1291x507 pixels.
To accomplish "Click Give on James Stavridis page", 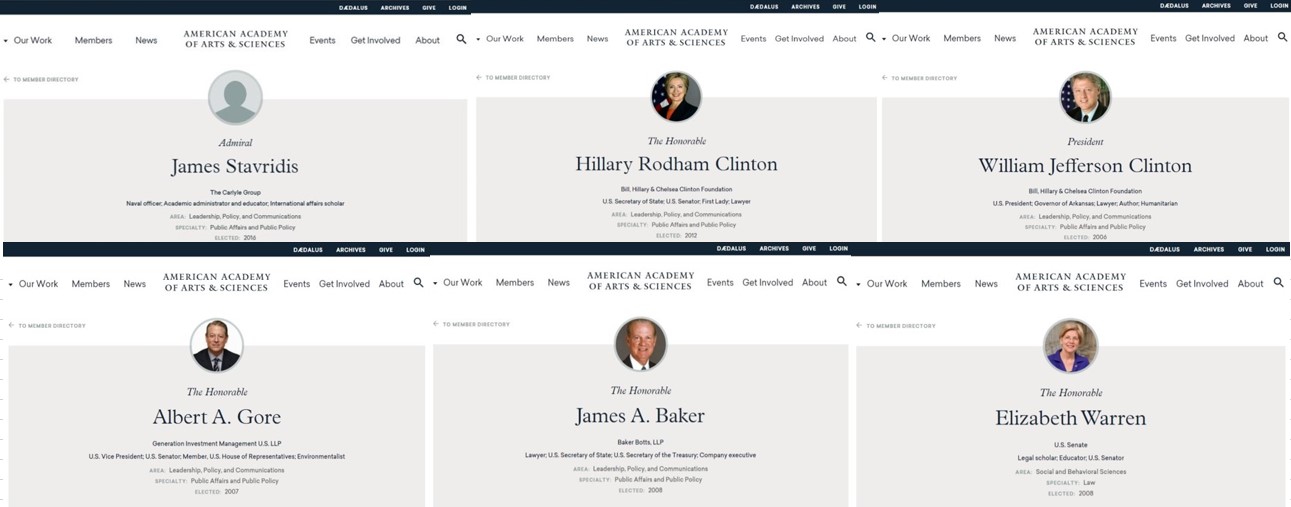I will pyautogui.click(x=428, y=7).
